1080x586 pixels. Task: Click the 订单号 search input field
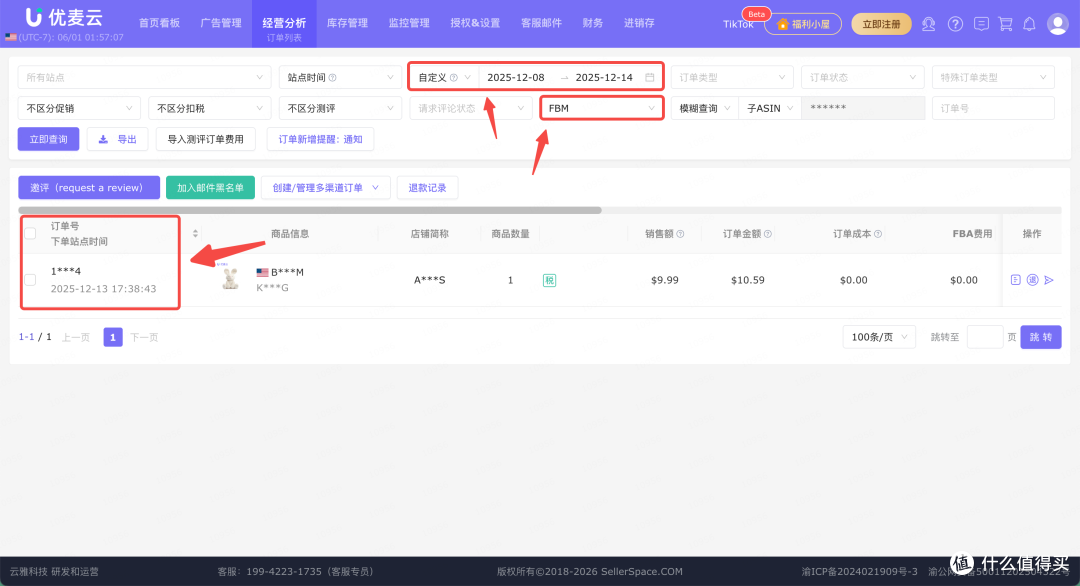(x=993, y=108)
